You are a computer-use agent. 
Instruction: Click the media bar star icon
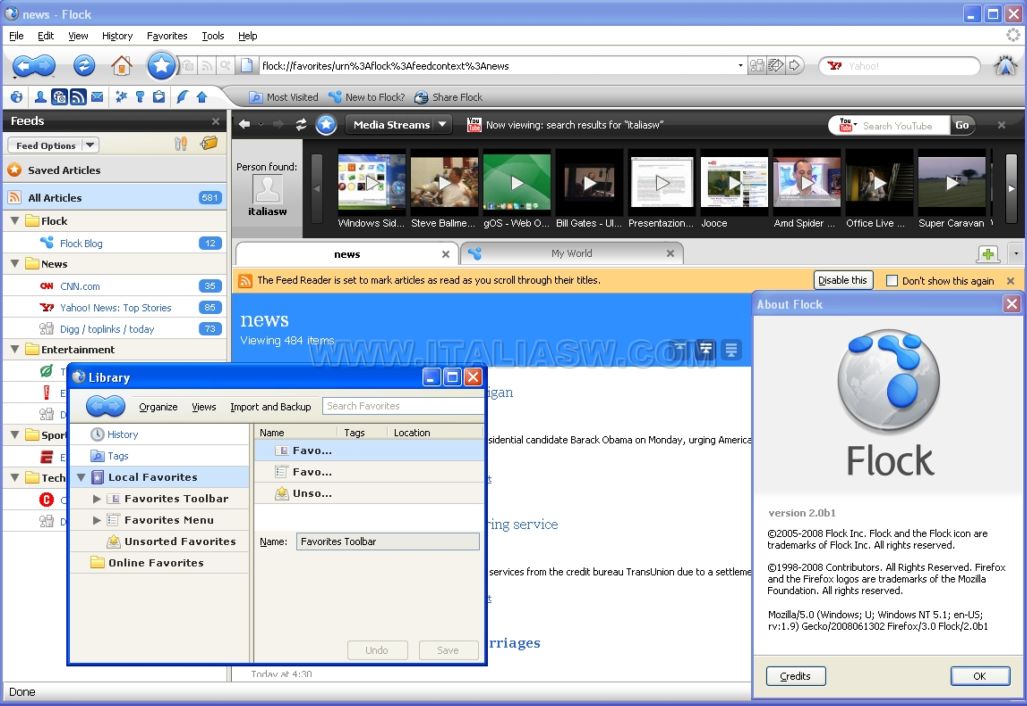326,124
